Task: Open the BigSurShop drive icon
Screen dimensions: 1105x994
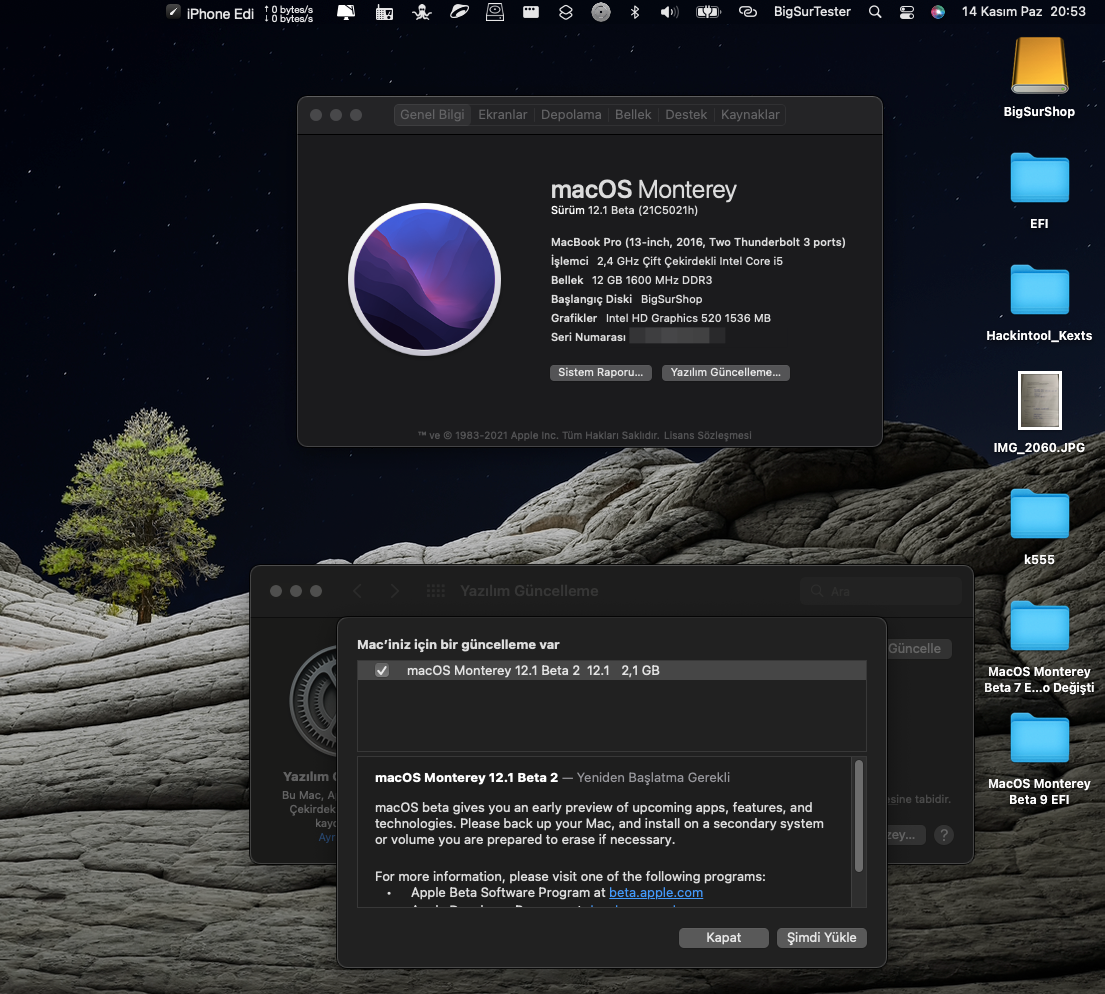Action: [x=1039, y=68]
